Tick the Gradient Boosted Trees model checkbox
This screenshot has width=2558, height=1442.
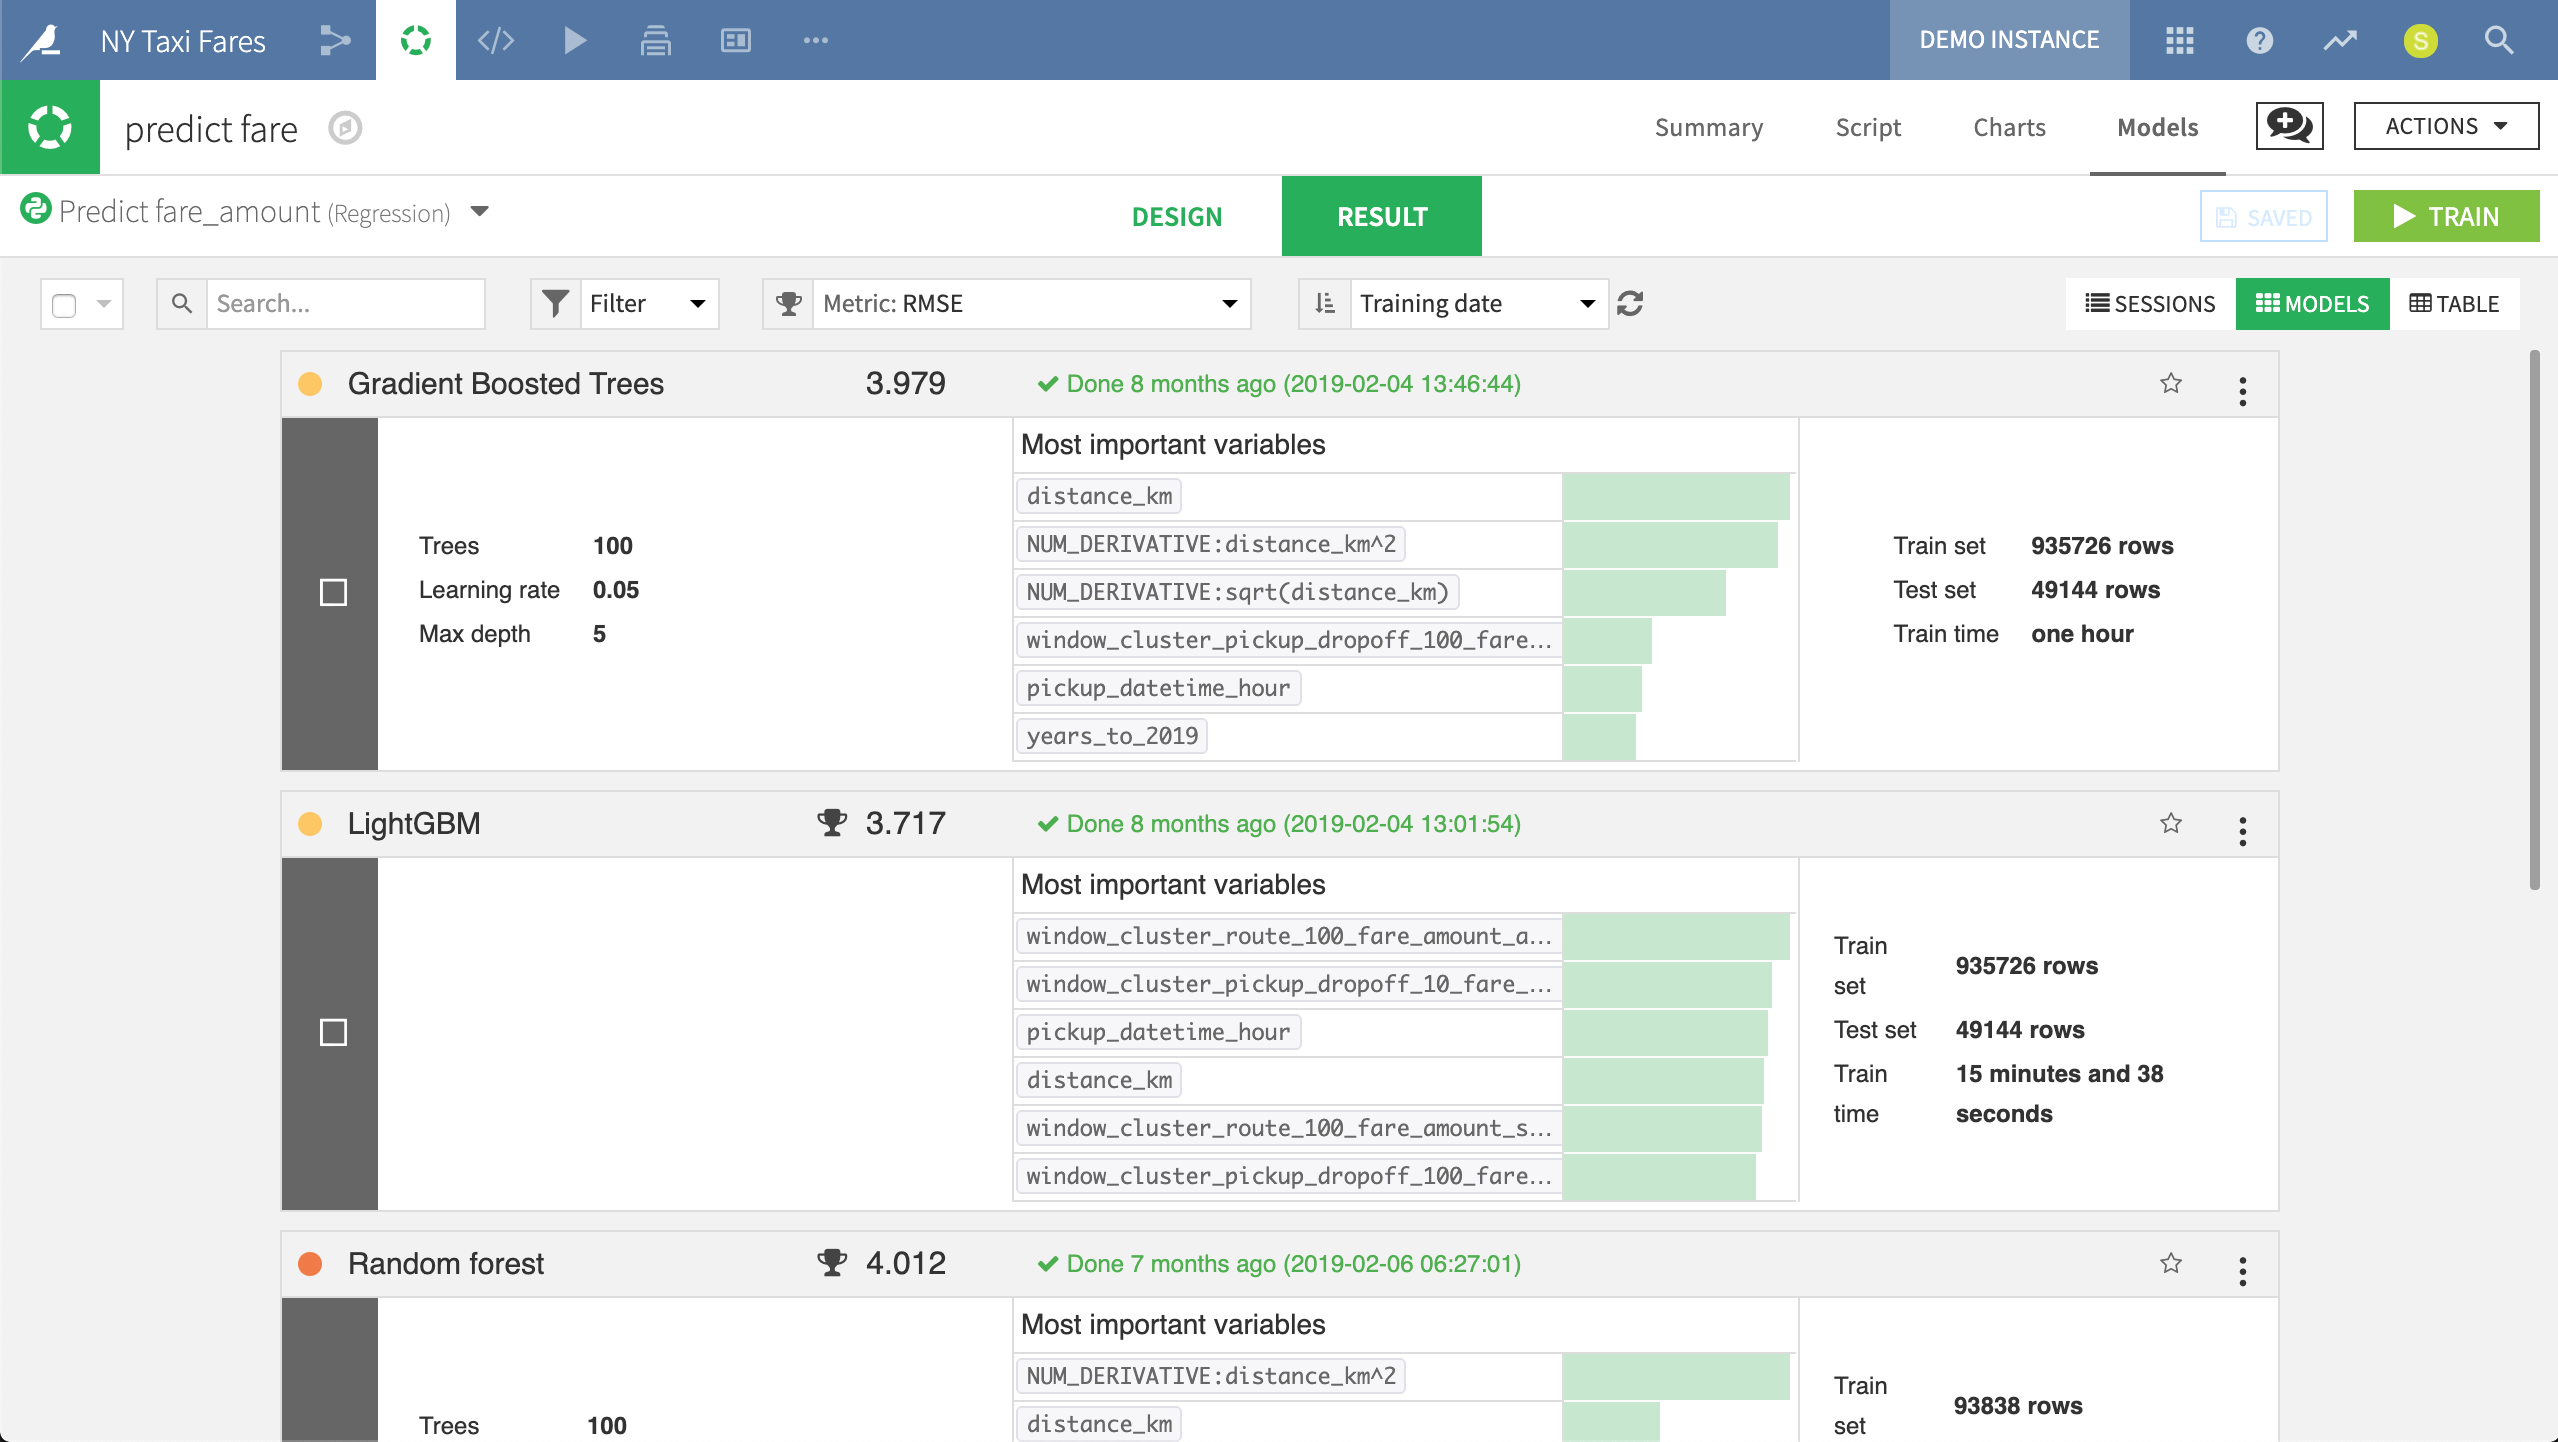pos(333,592)
